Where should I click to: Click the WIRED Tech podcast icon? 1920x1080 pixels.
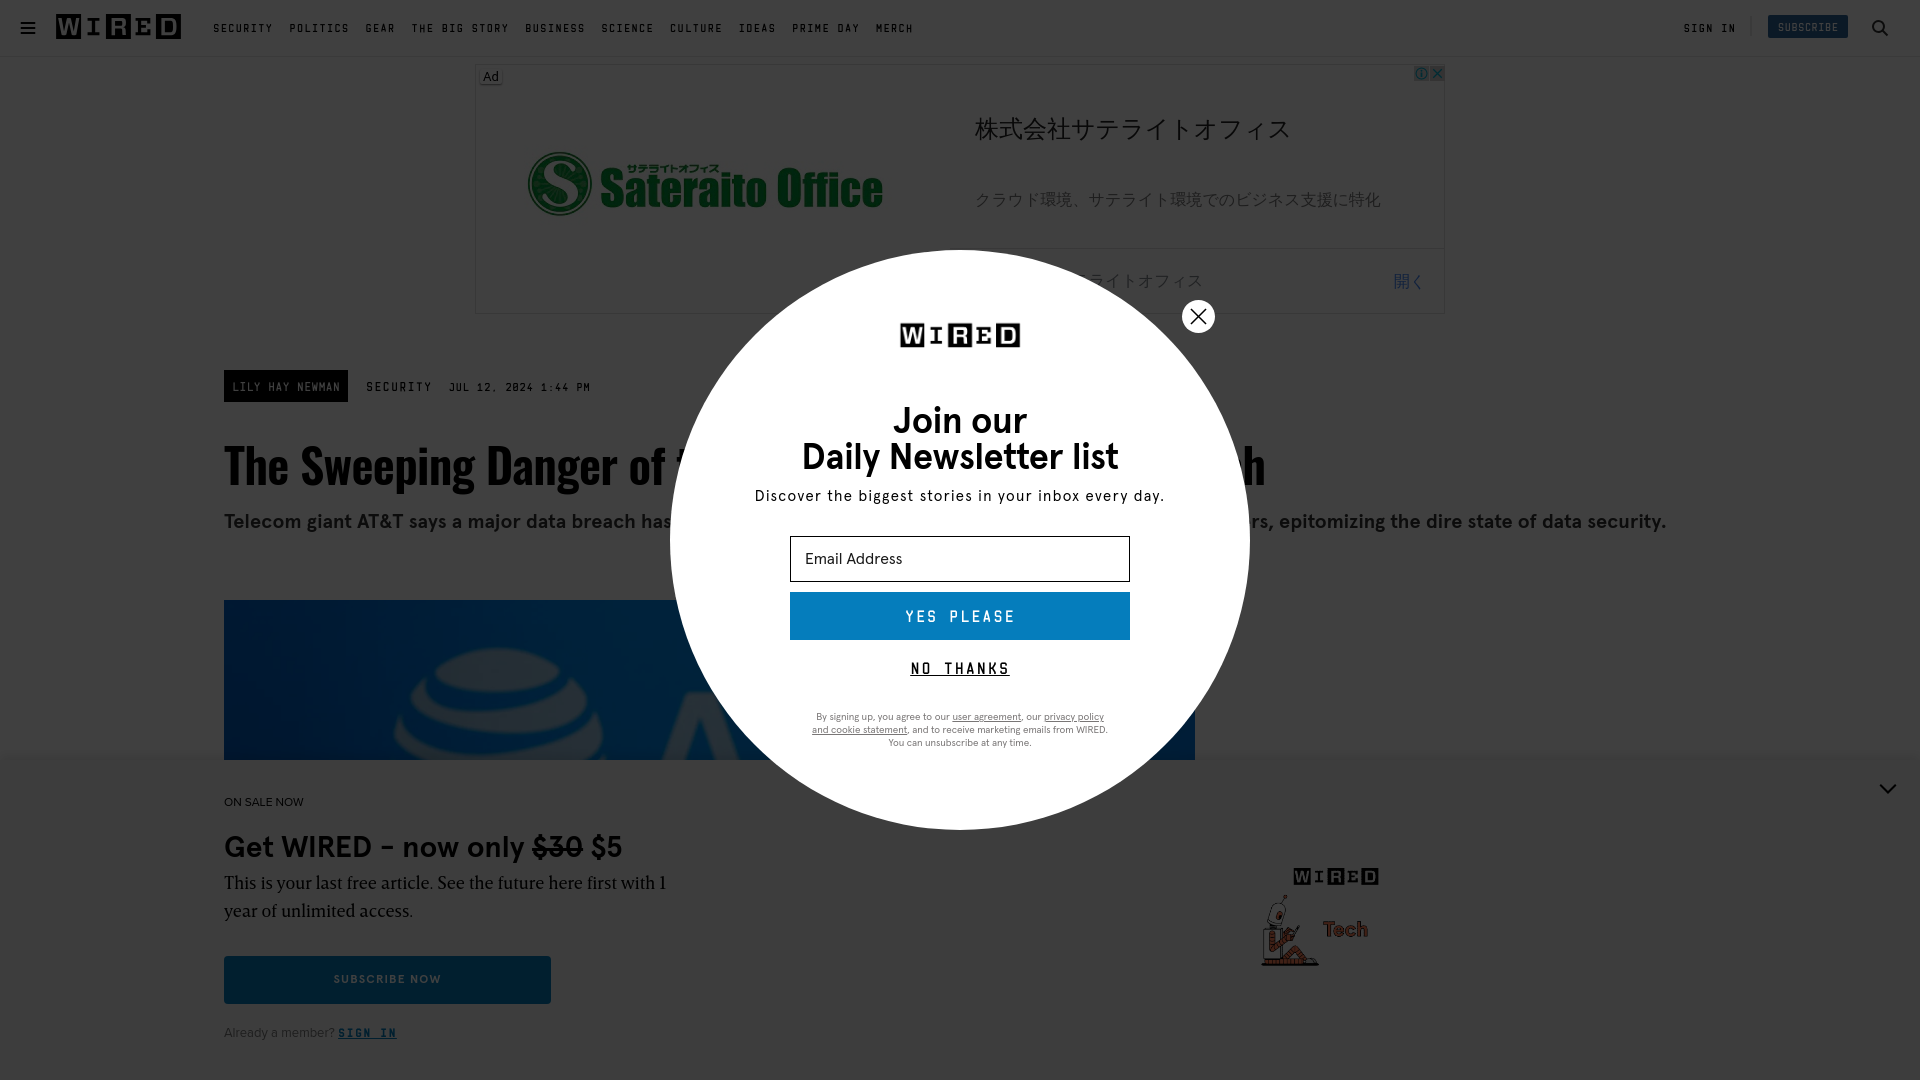(x=1319, y=916)
